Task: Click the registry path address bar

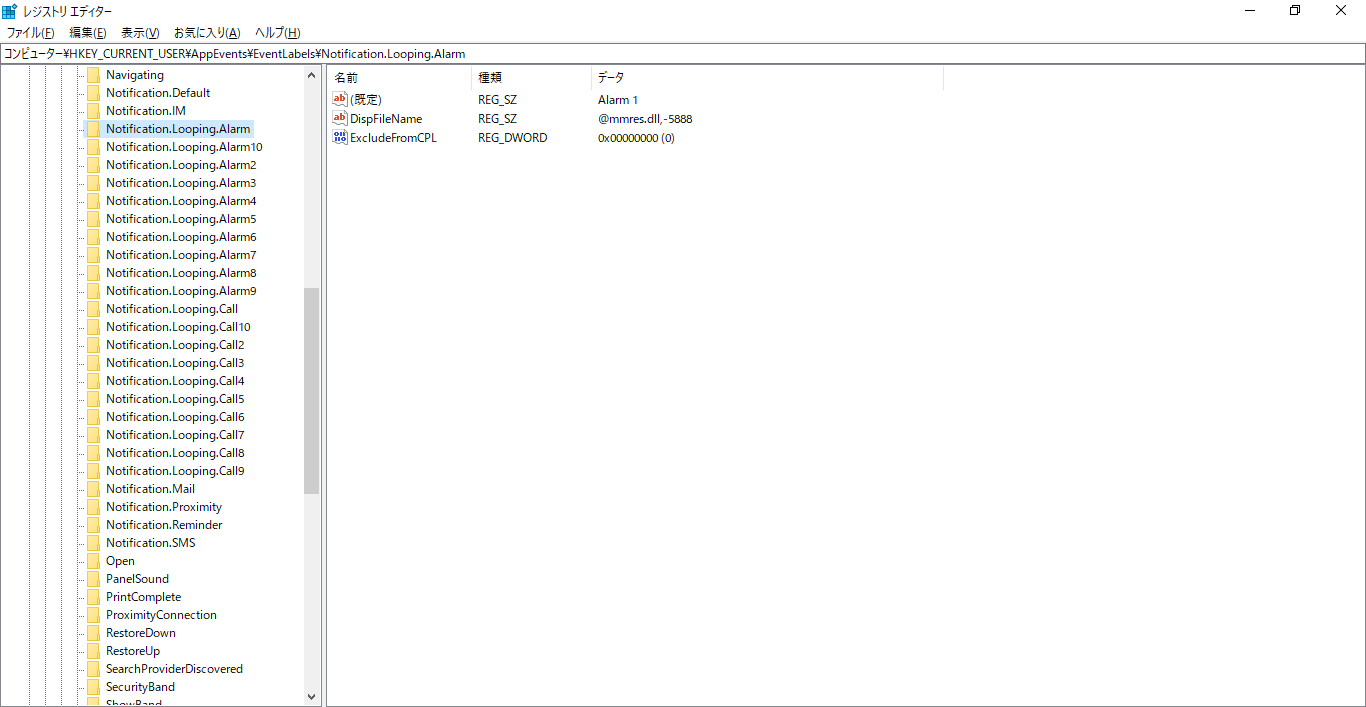Action: coord(683,54)
